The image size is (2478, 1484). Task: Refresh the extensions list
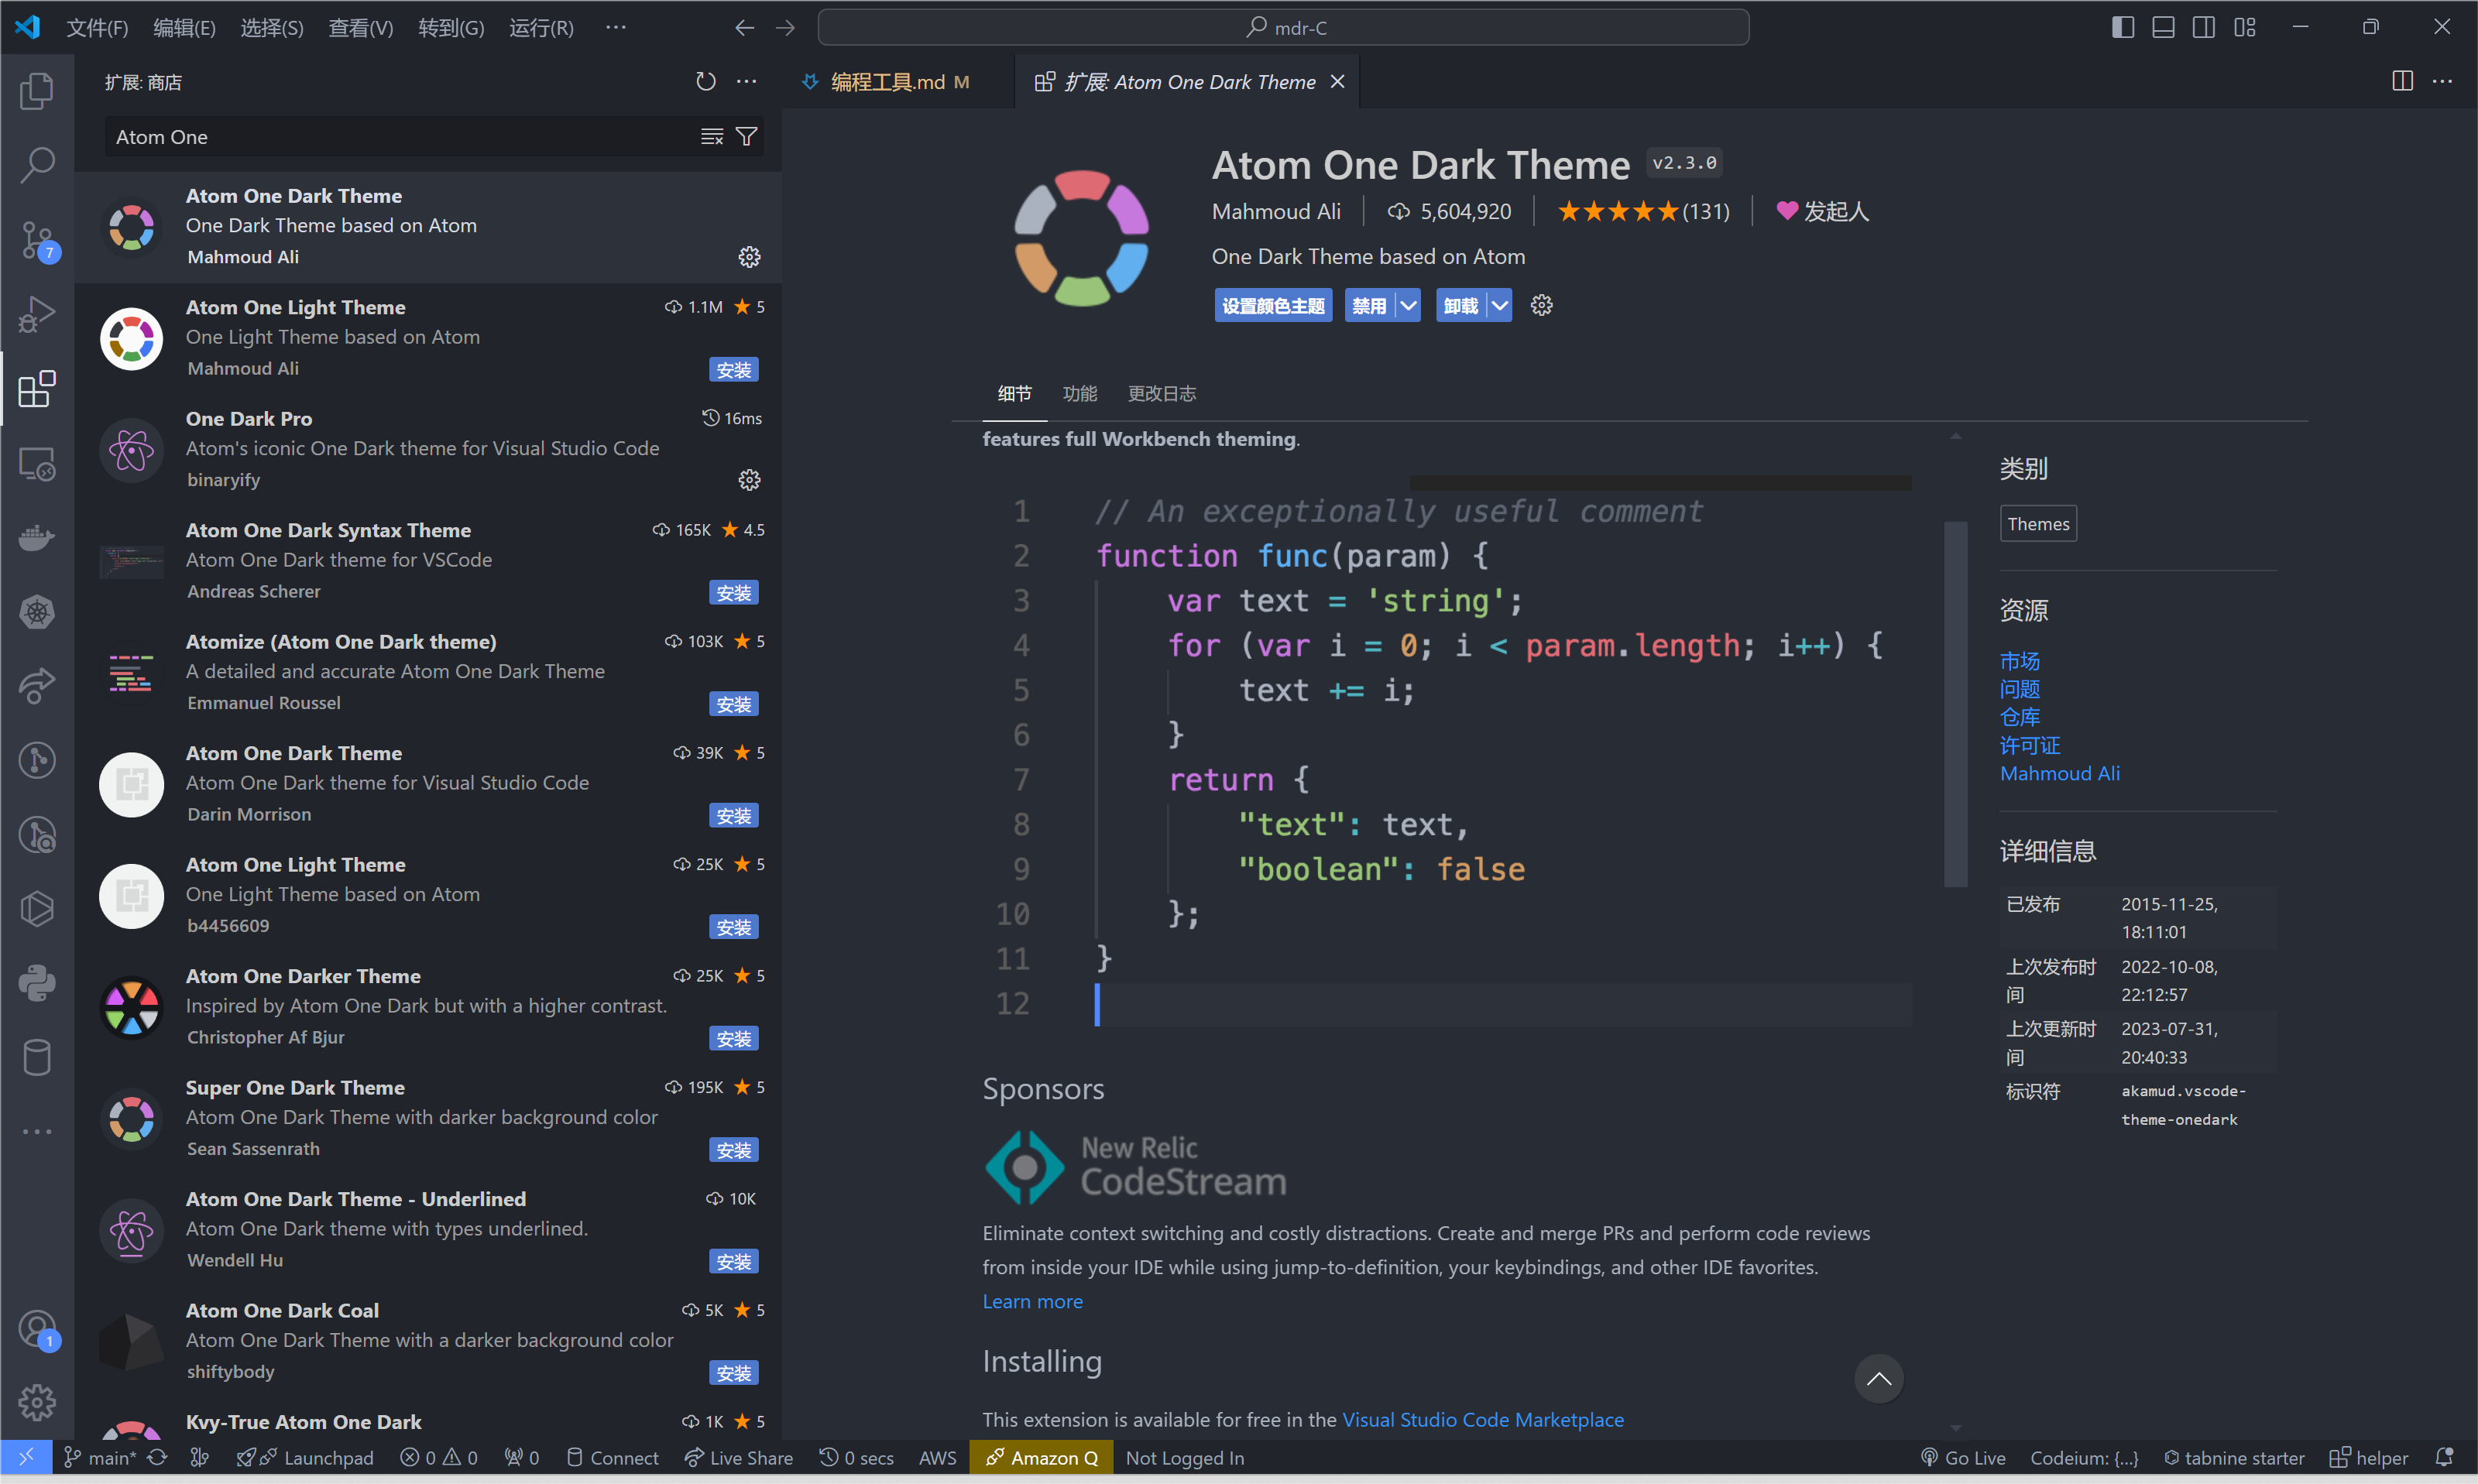click(x=706, y=81)
